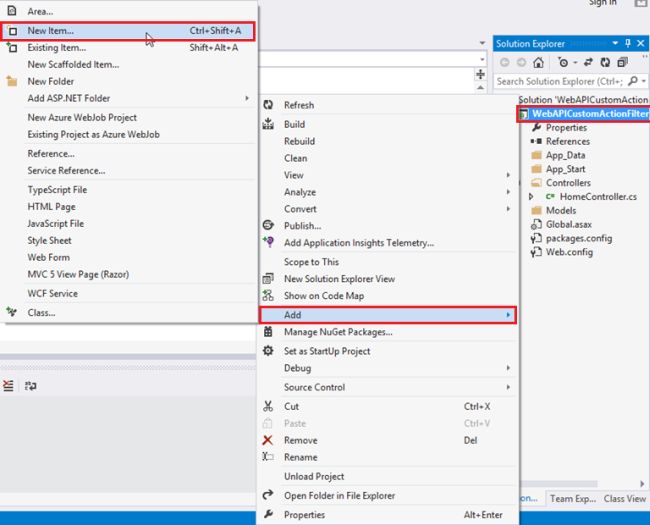Select Existing Item... menu entry

(x=128, y=48)
